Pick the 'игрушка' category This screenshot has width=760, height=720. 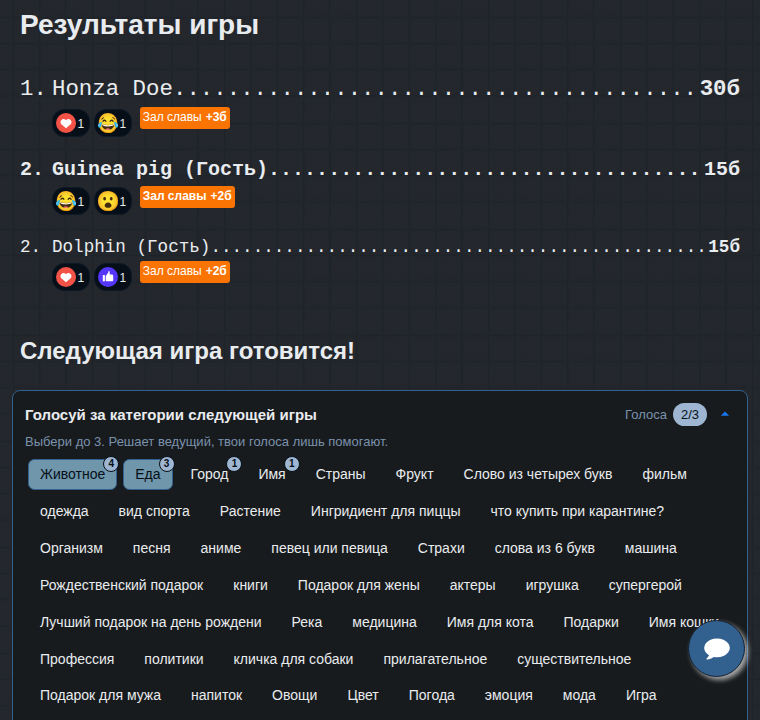(x=552, y=585)
